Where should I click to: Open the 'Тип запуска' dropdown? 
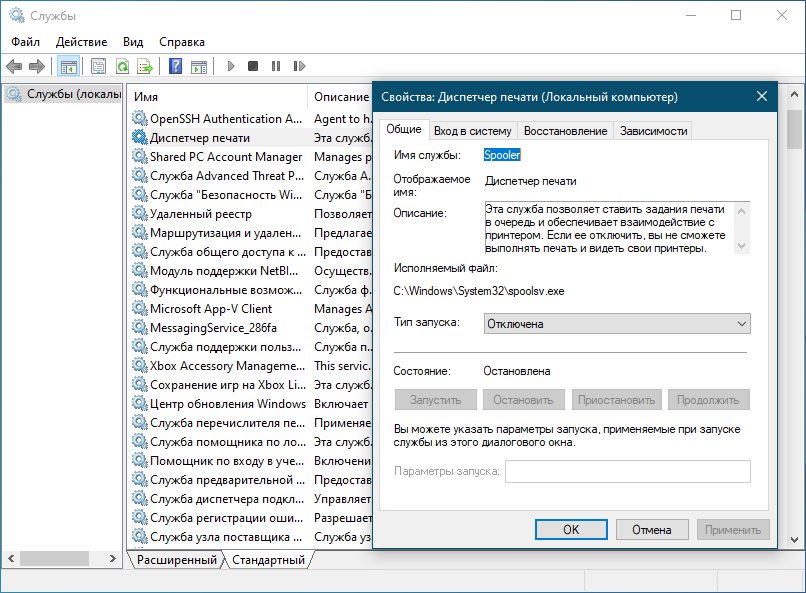point(616,324)
